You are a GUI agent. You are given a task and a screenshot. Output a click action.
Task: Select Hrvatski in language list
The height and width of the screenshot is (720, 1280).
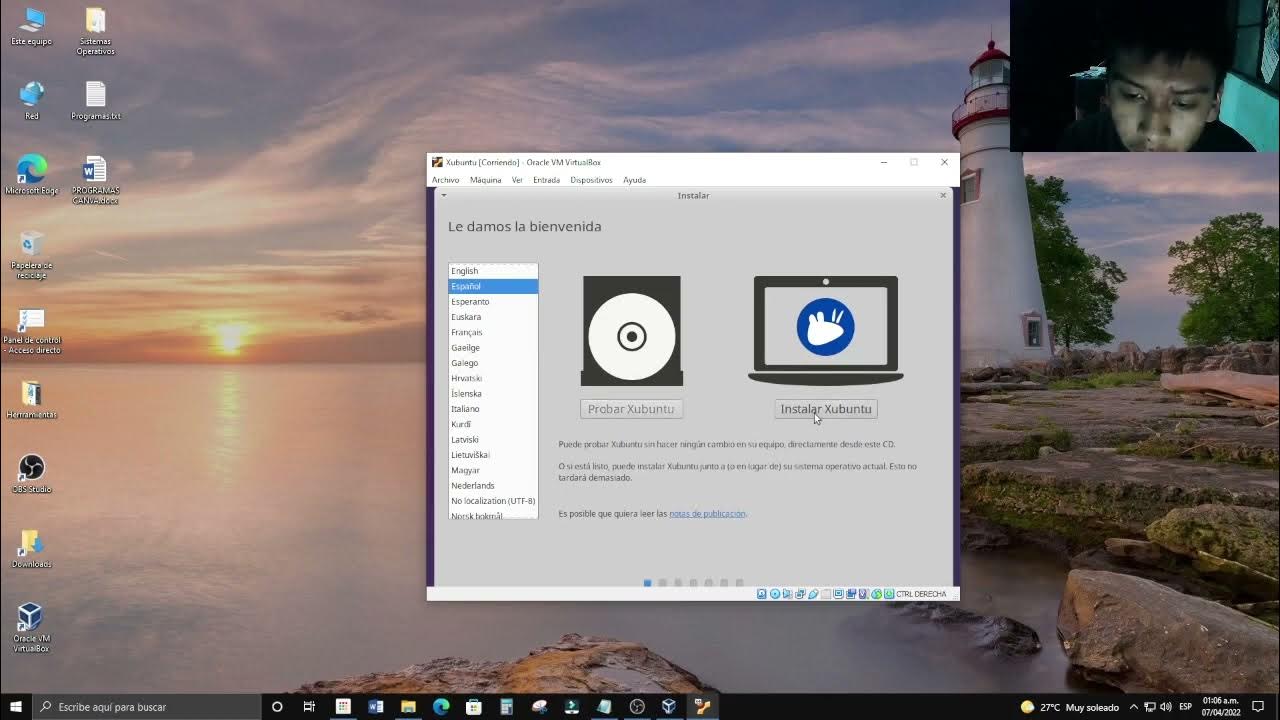[493, 378]
